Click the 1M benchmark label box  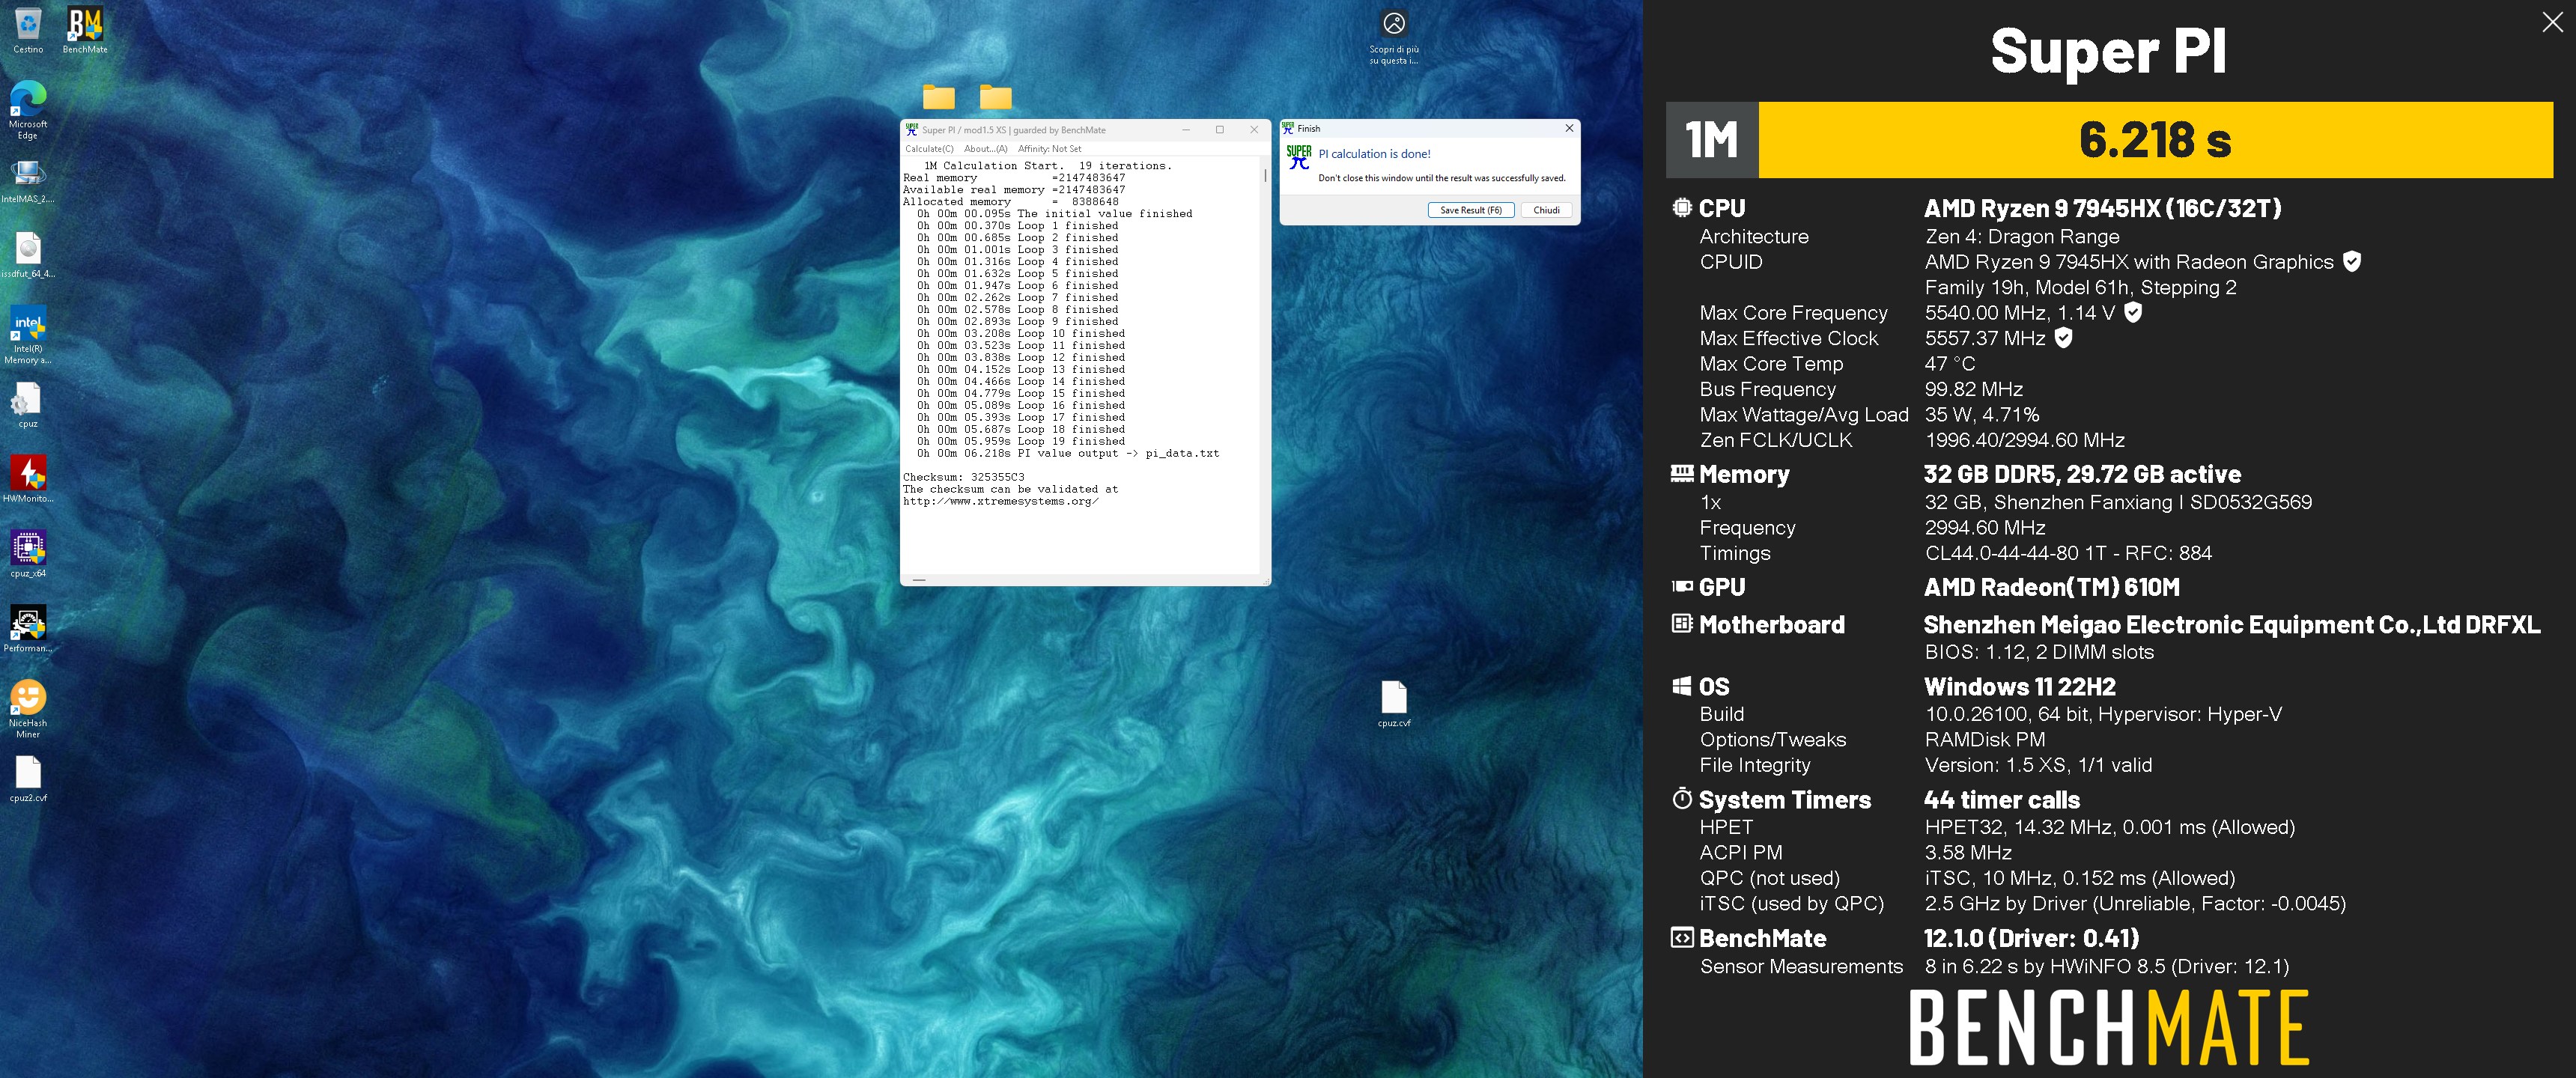[x=1712, y=140]
